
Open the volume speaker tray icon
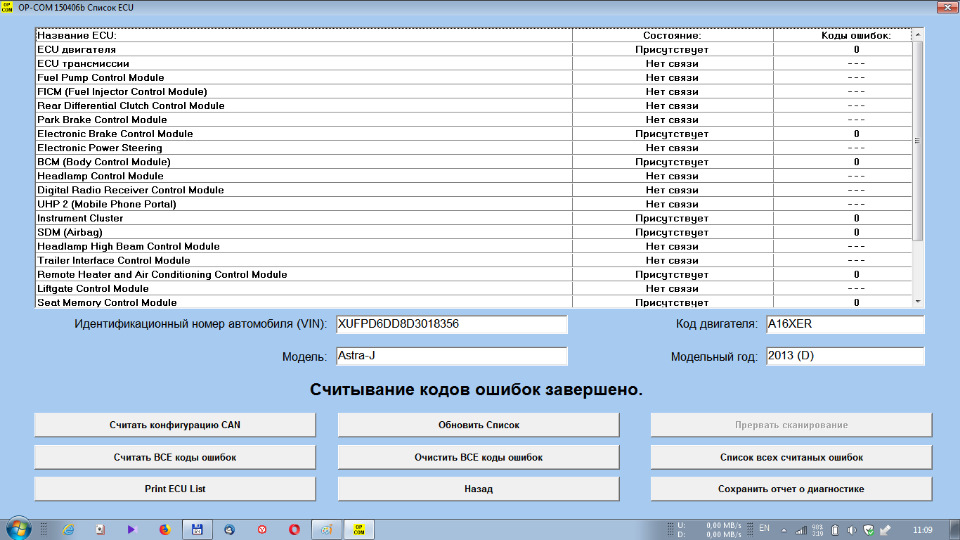pyautogui.click(x=851, y=530)
